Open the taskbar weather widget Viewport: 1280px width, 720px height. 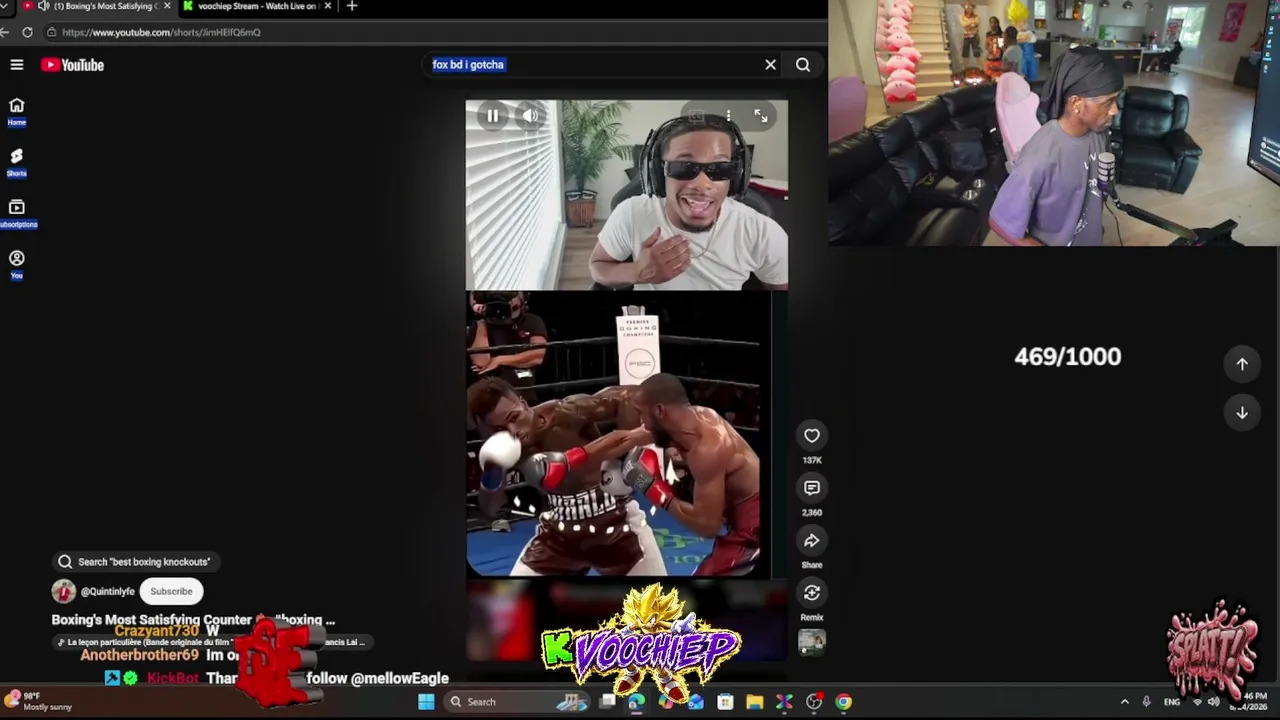pyautogui.click(x=38, y=701)
